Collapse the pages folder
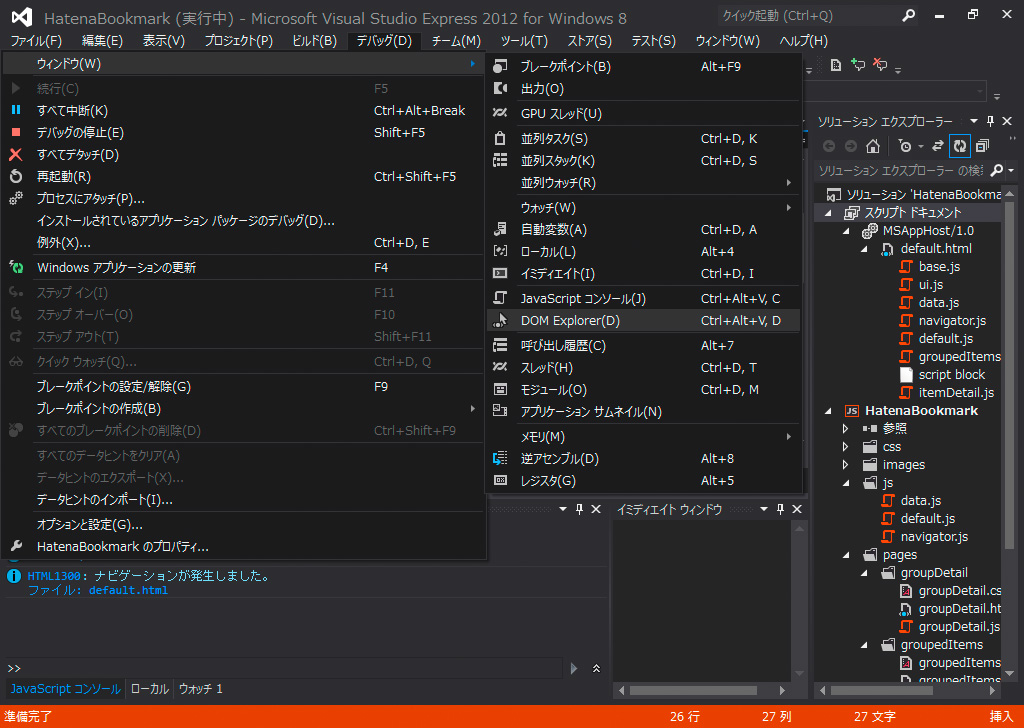Image resolution: width=1024 pixels, height=728 pixels. coord(846,555)
